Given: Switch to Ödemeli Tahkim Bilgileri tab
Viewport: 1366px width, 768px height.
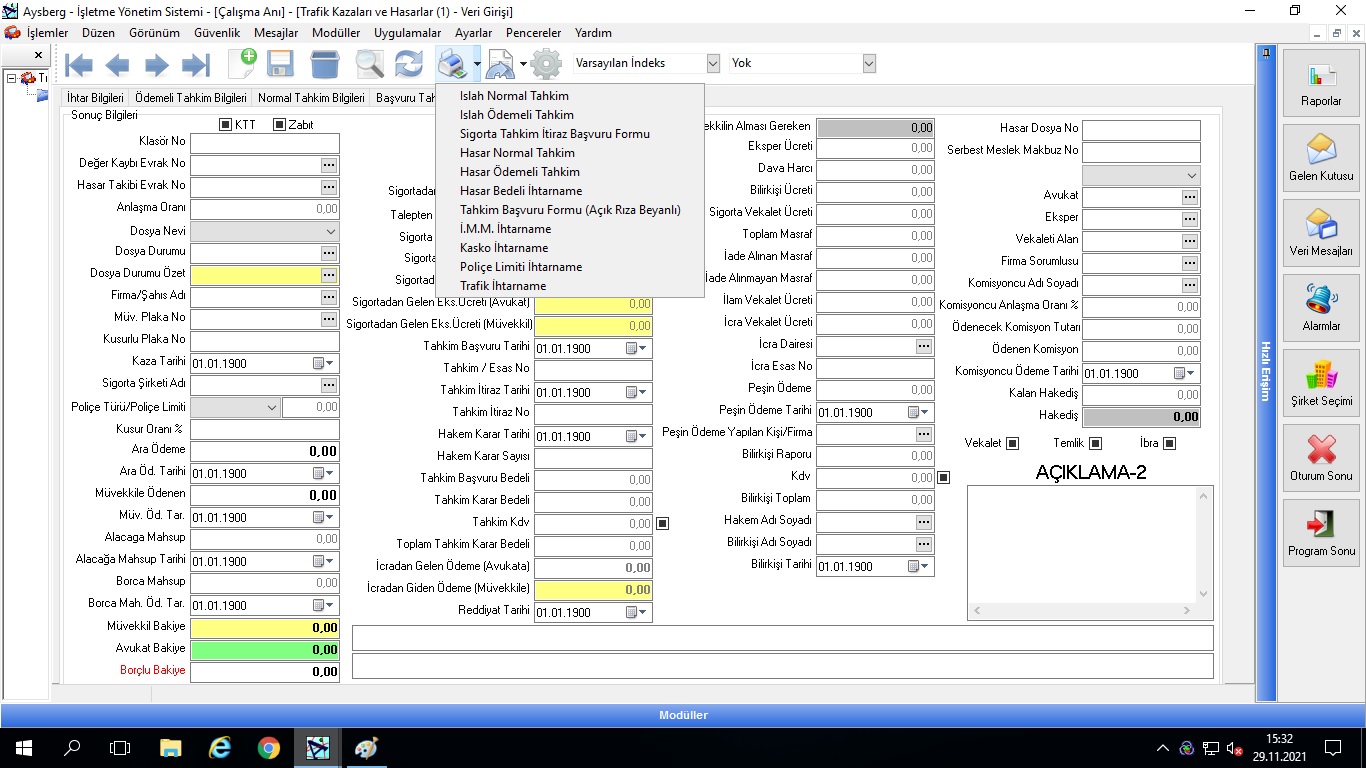Looking at the screenshot, I should [190, 98].
